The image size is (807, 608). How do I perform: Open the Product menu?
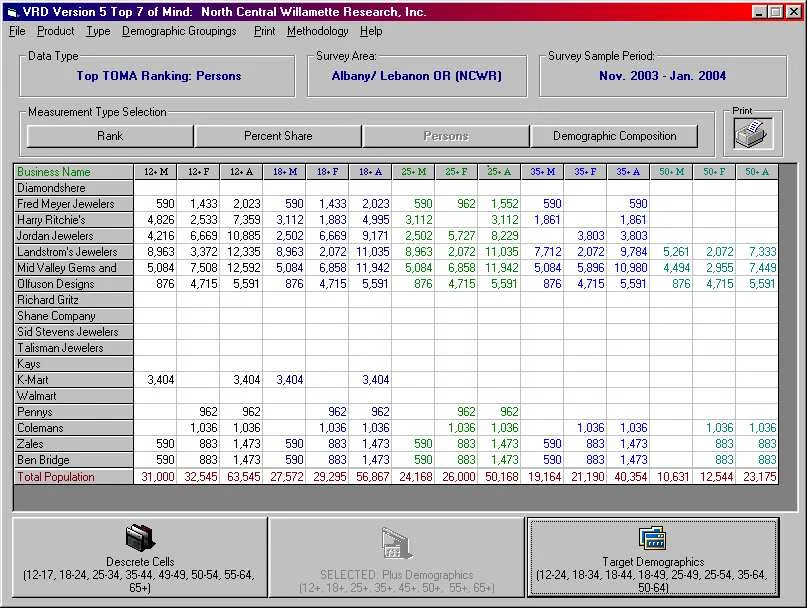[x=56, y=31]
